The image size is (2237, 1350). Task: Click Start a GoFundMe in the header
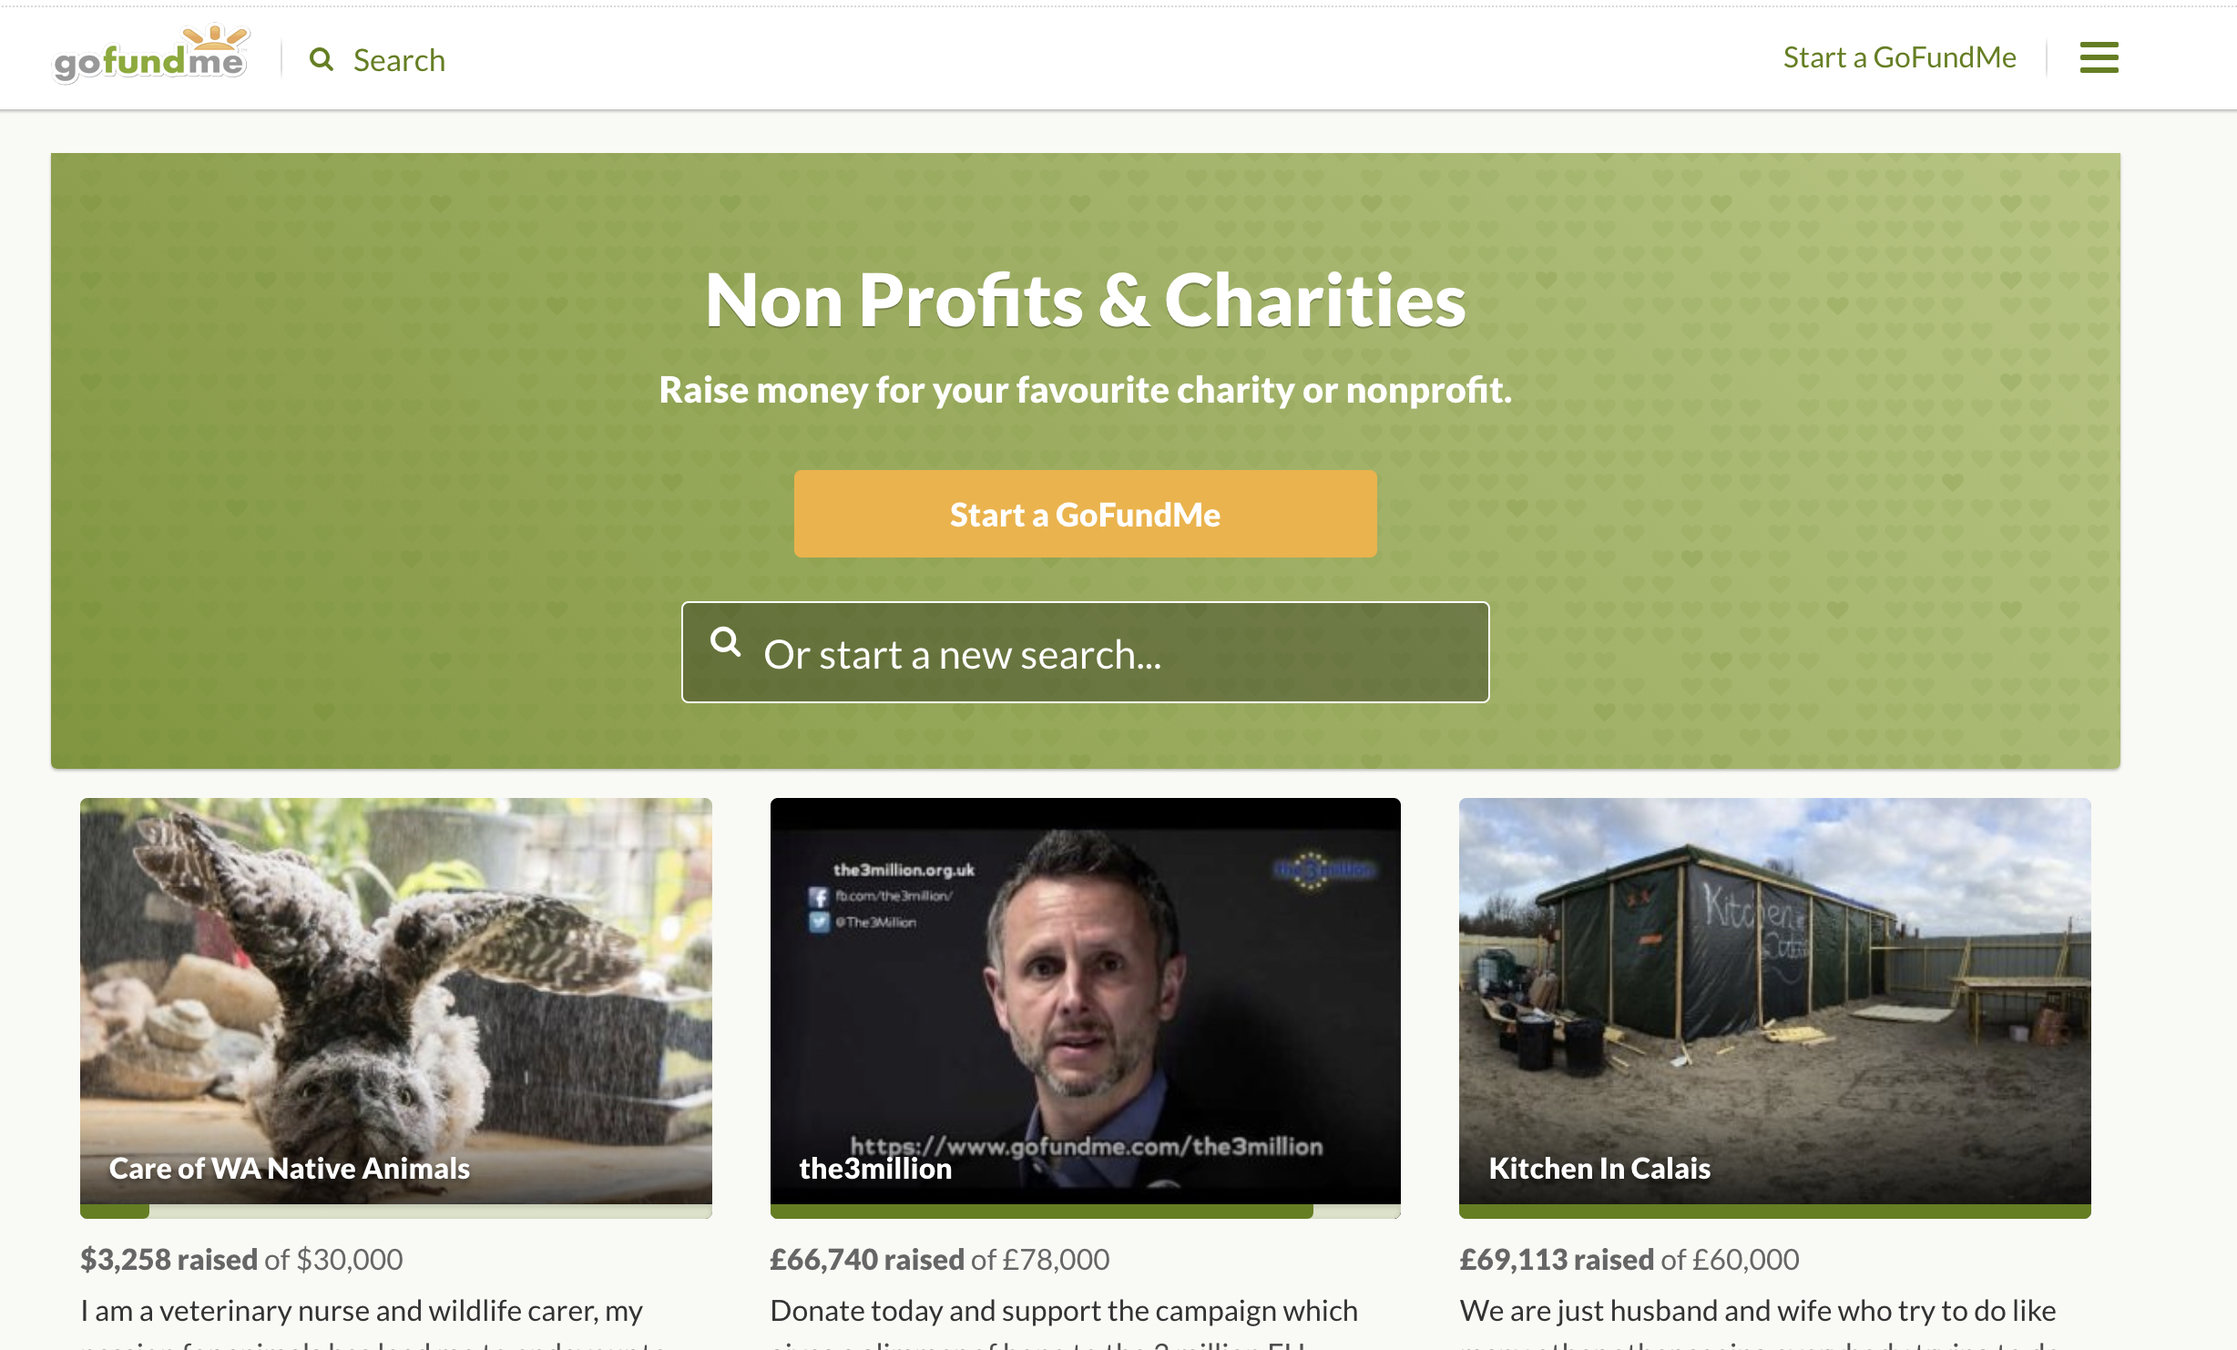tap(1899, 57)
